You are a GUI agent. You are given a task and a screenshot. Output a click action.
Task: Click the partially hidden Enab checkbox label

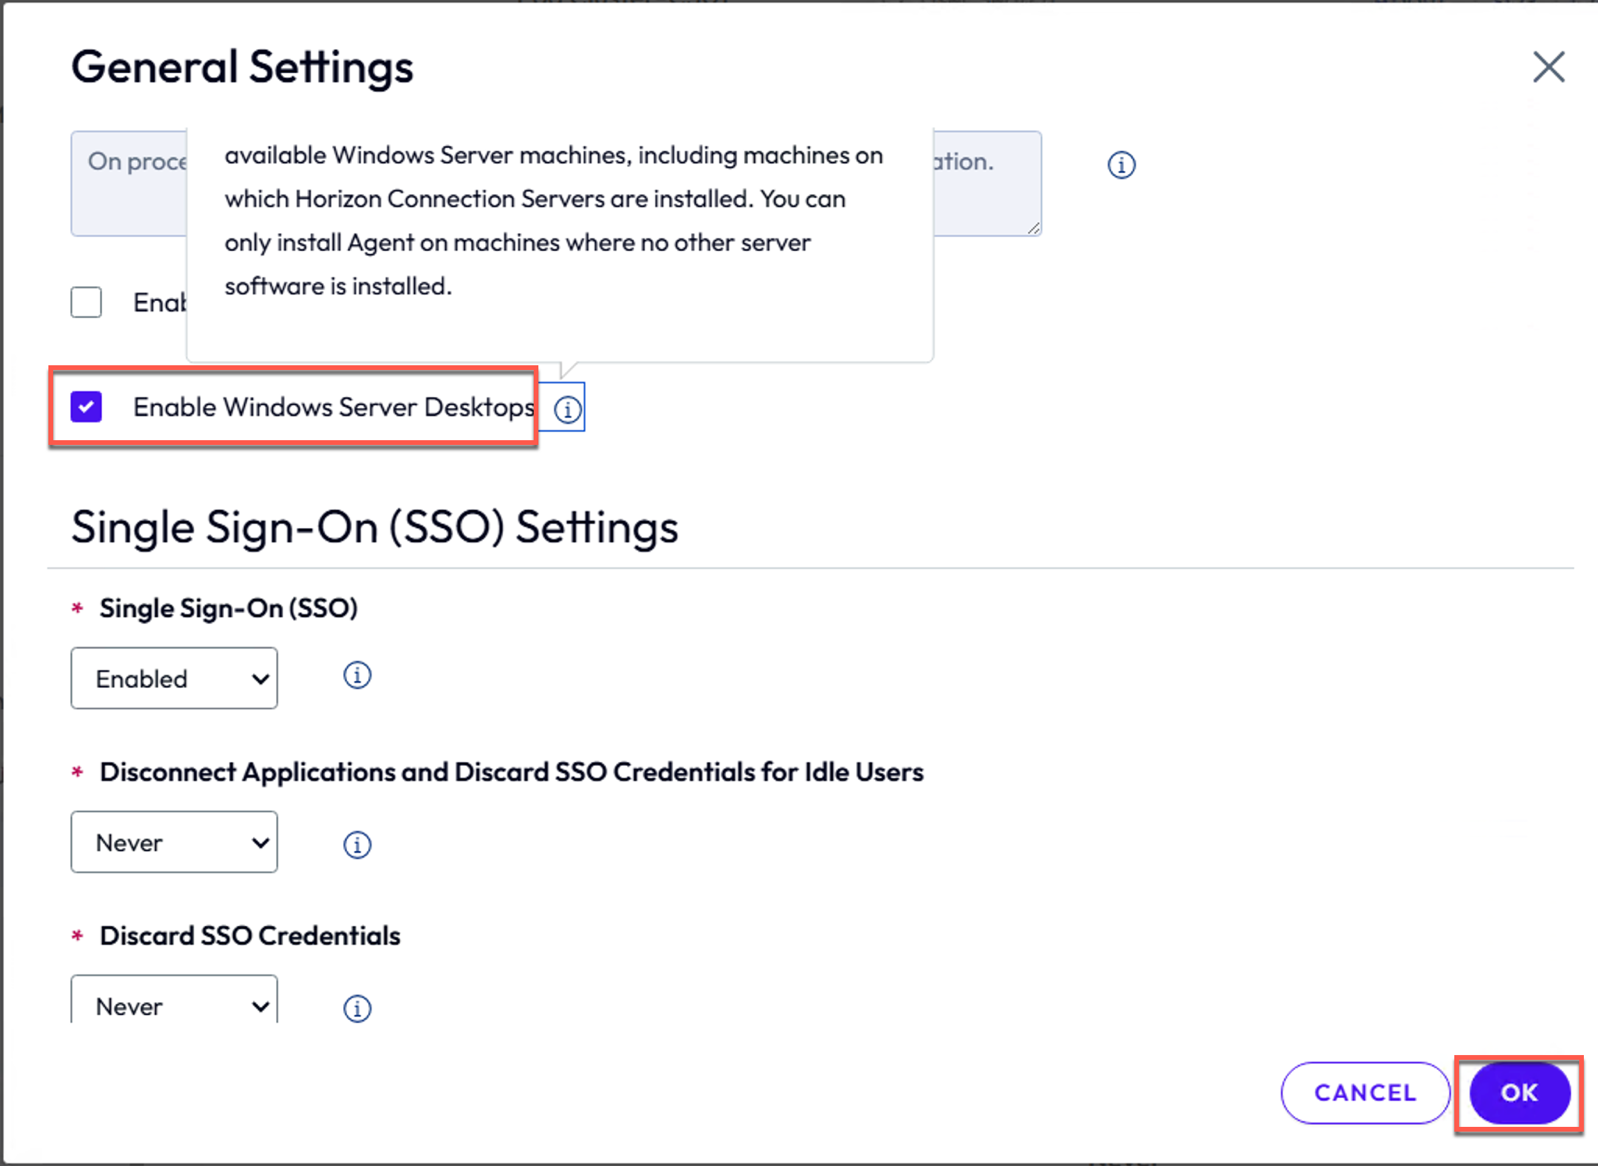click(159, 302)
